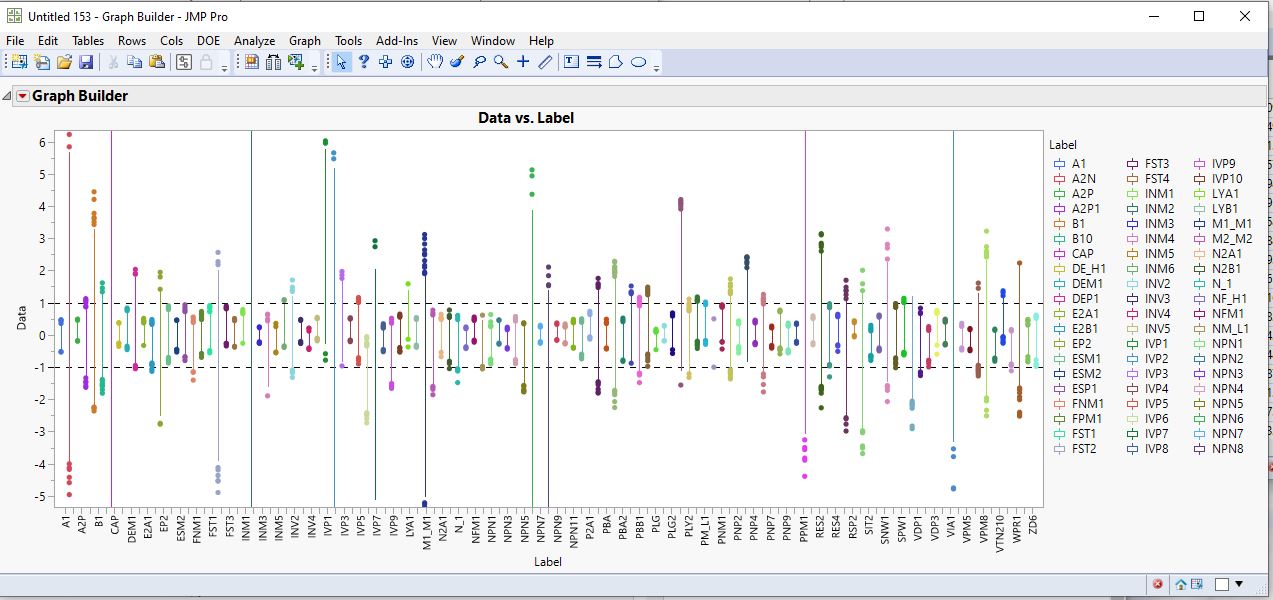The width and height of the screenshot is (1273, 600).
Task: Open the Graph menu
Action: click(x=305, y=41)
